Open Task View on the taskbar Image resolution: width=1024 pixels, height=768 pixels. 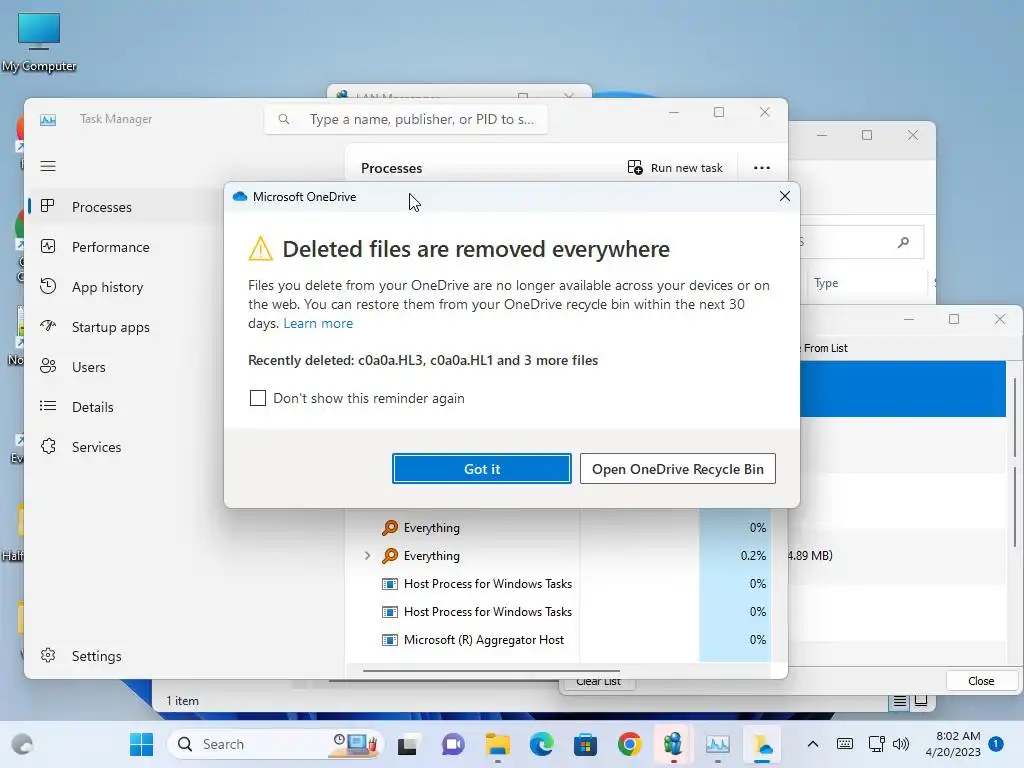[x=409, y=744]
